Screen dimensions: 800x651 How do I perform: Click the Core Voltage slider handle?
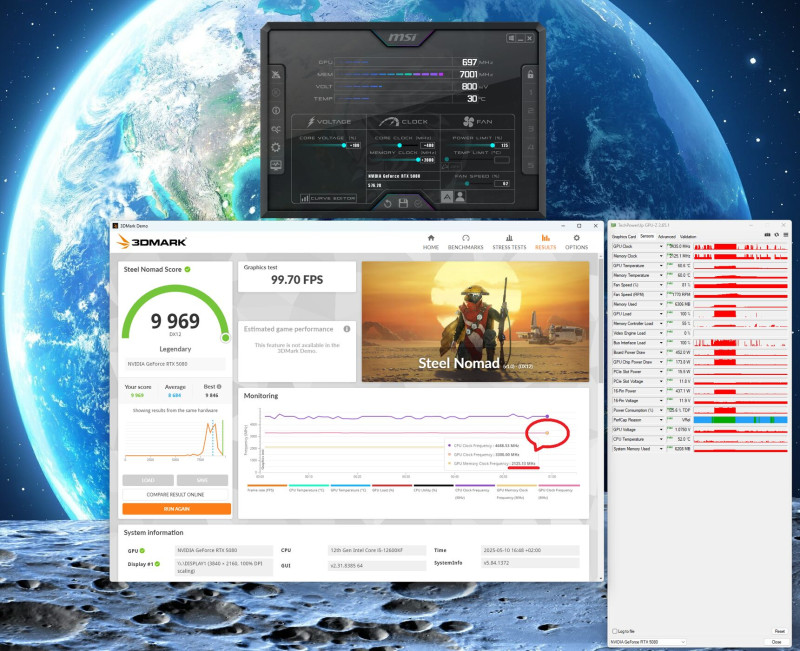click(x=344, y=145)
